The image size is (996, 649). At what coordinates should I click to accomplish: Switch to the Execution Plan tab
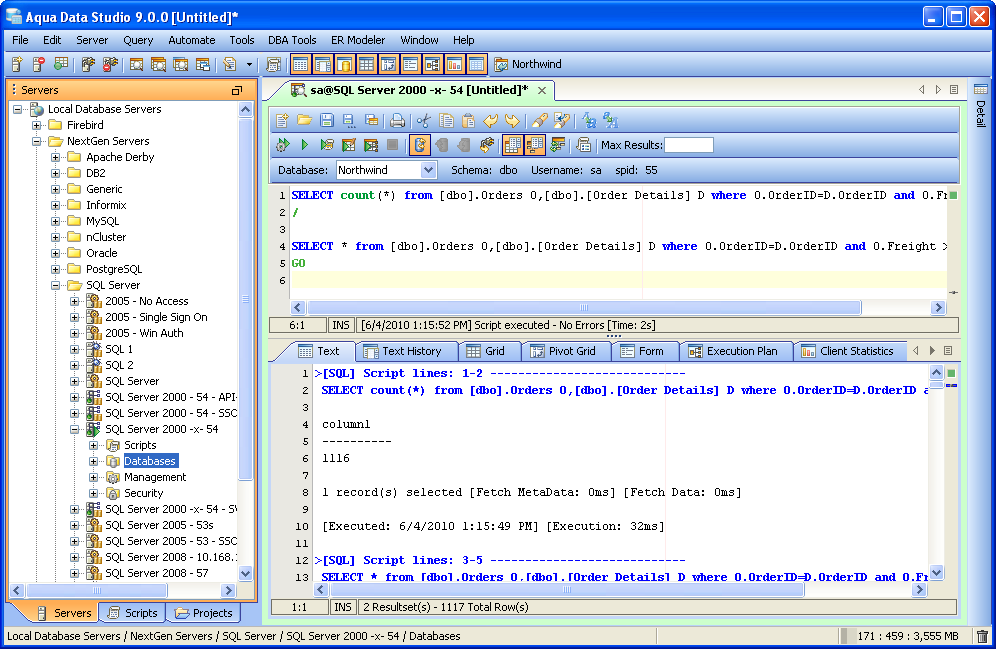point(741,351)
